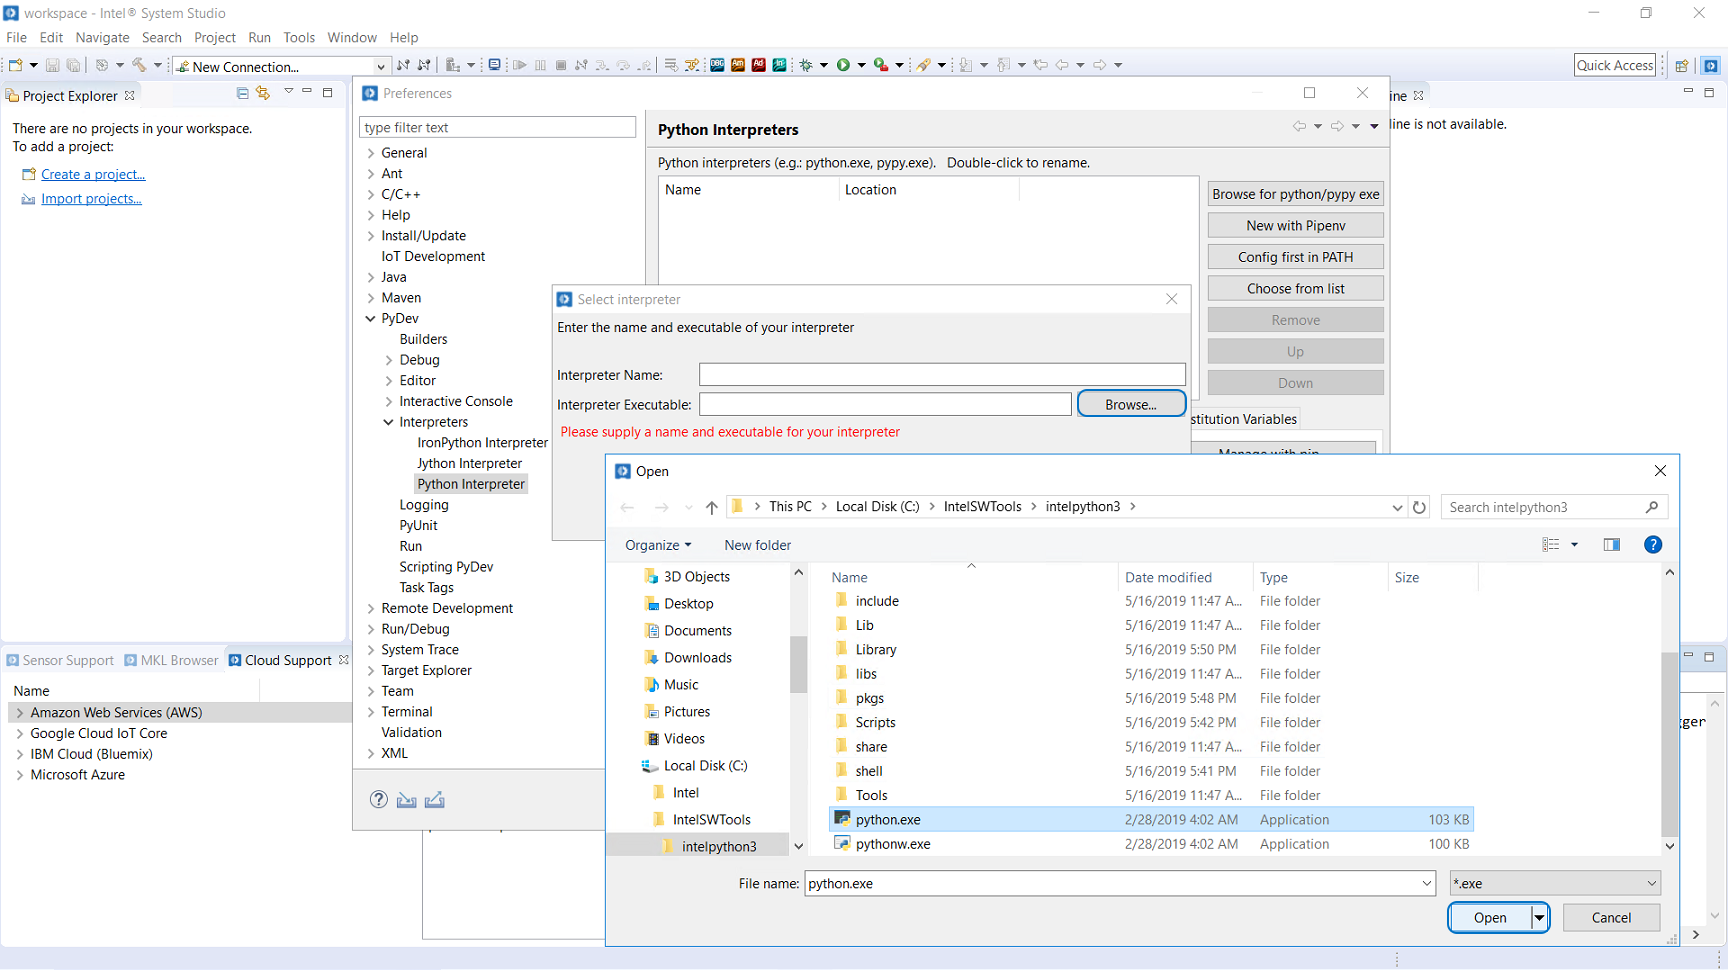Click the blue OBG toolbar icon
1728x970 pixels.
[x=717, y=65]
